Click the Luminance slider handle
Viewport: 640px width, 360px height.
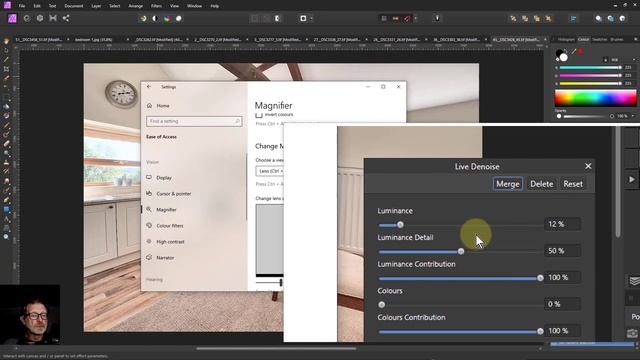tap(400, 225)
